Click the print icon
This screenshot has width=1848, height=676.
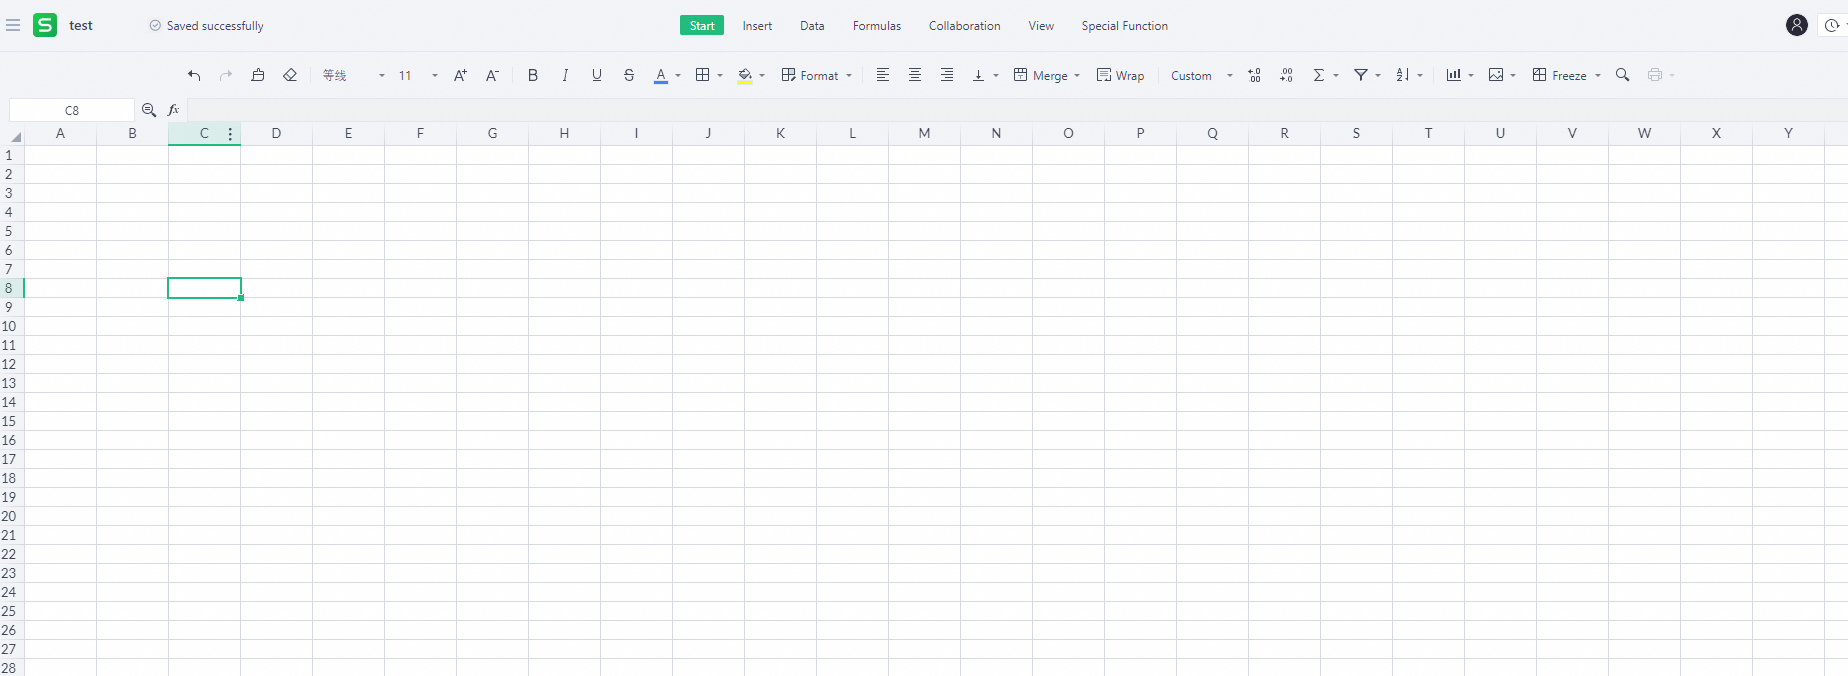point(1655,75)
